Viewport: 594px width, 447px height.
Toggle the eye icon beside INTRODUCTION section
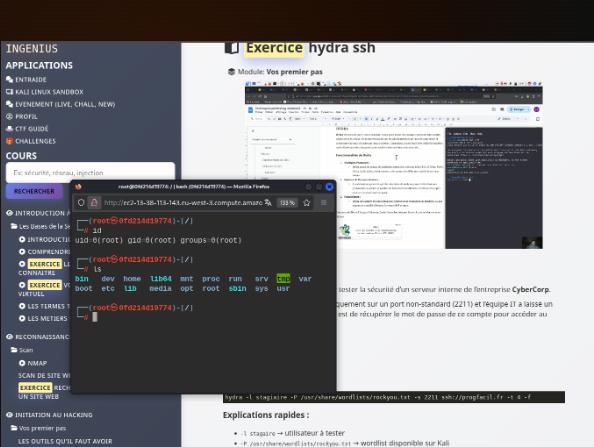[9, 213]
